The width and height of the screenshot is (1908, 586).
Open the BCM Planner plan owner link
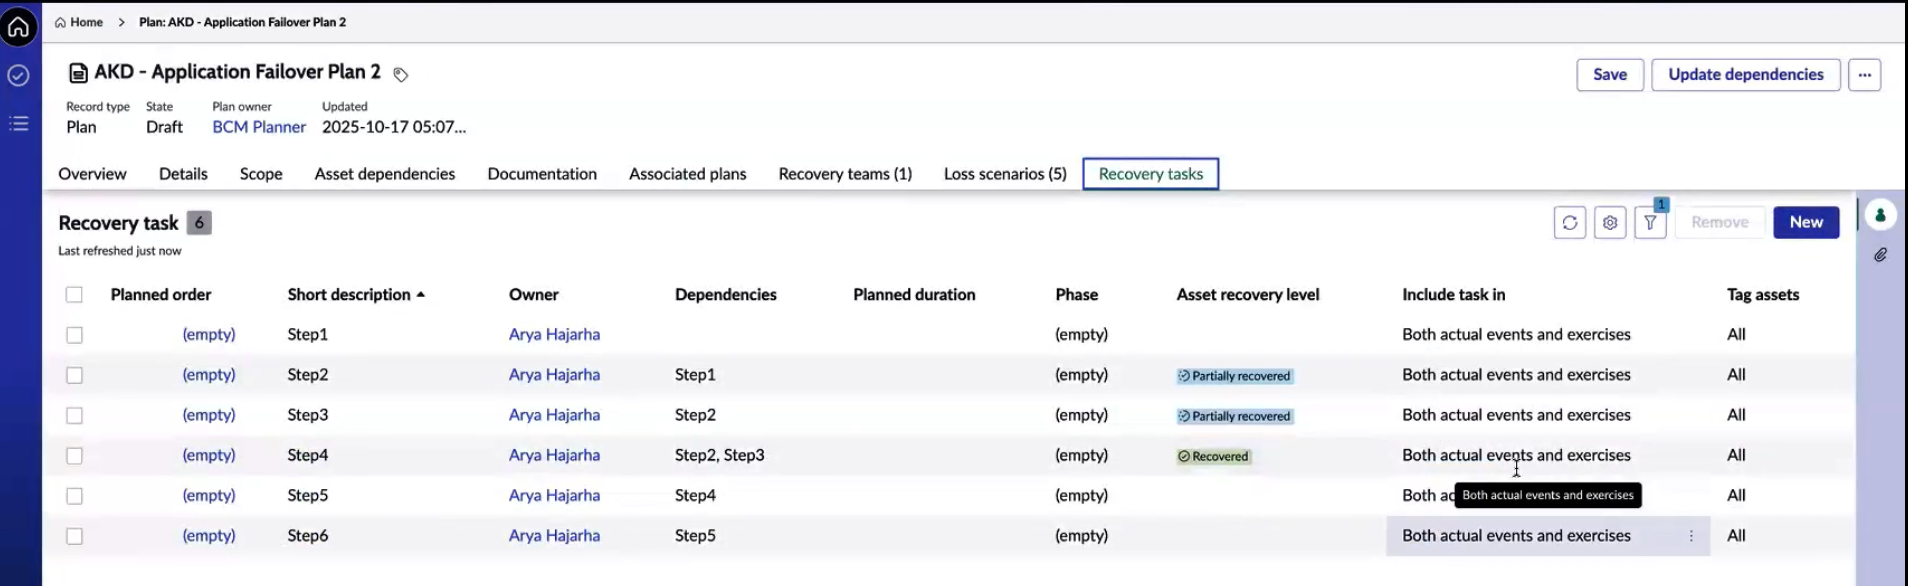coord(259,127)
